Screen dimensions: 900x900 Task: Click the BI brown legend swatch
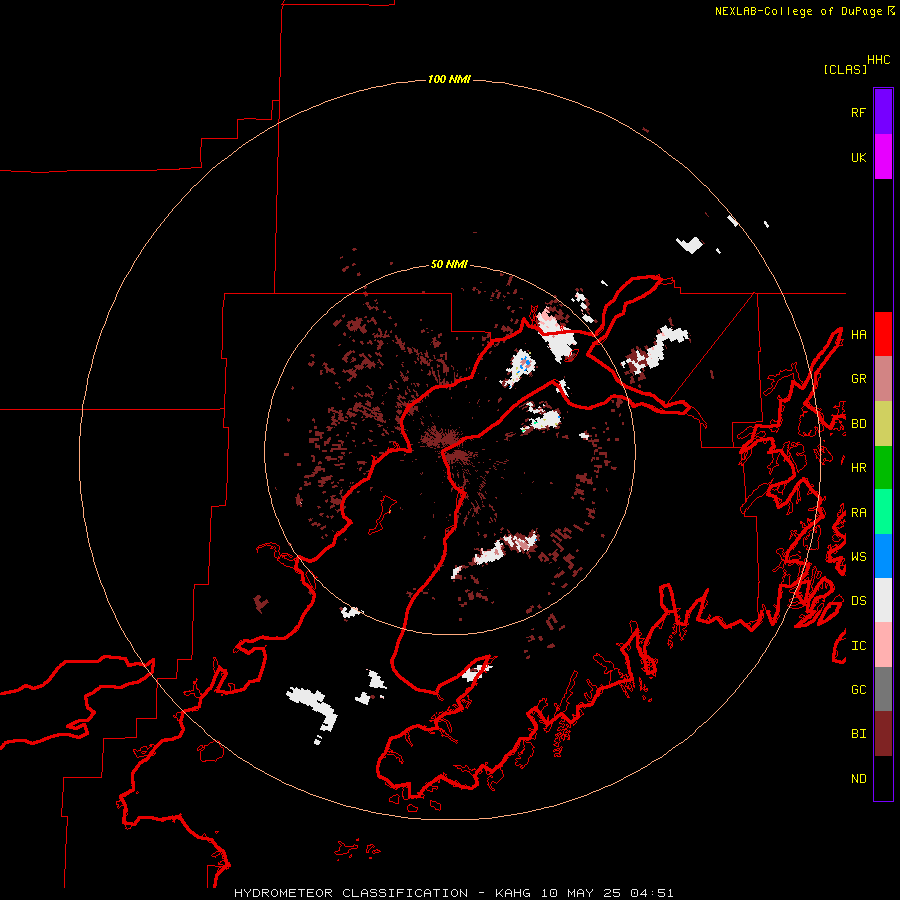click(883, 734)
